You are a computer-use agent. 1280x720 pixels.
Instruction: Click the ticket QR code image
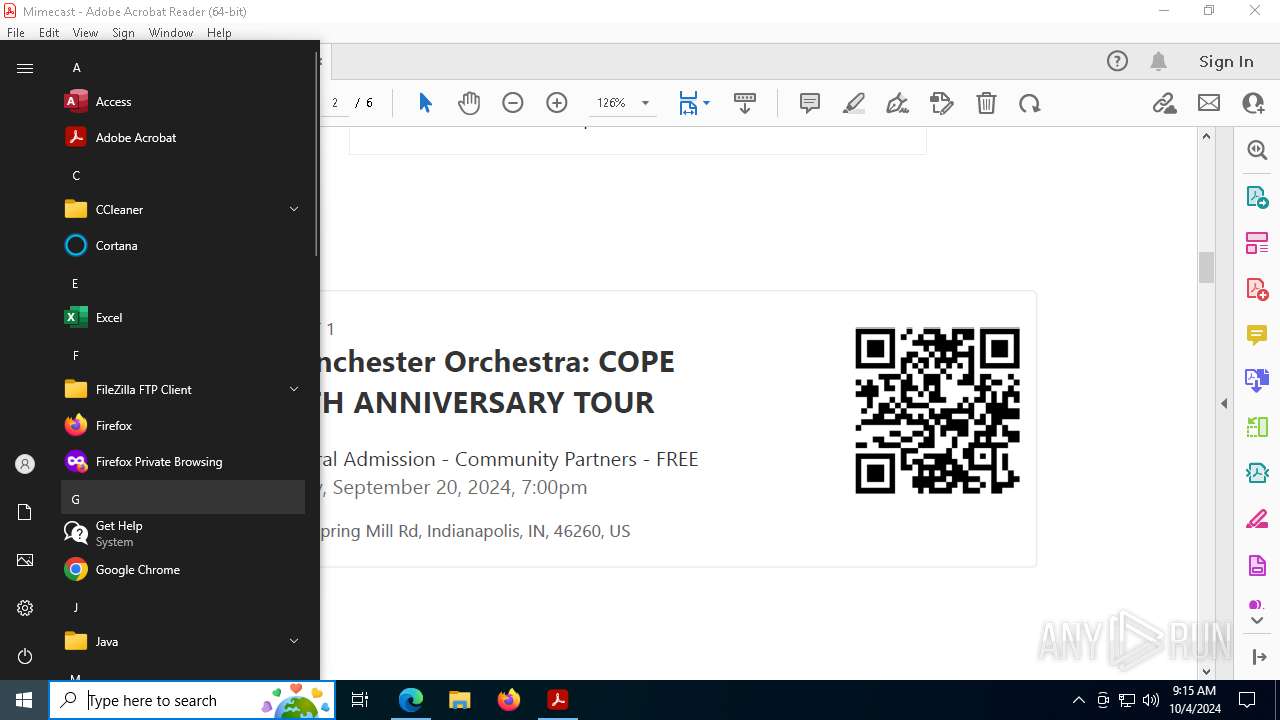(x=937, y=411)
